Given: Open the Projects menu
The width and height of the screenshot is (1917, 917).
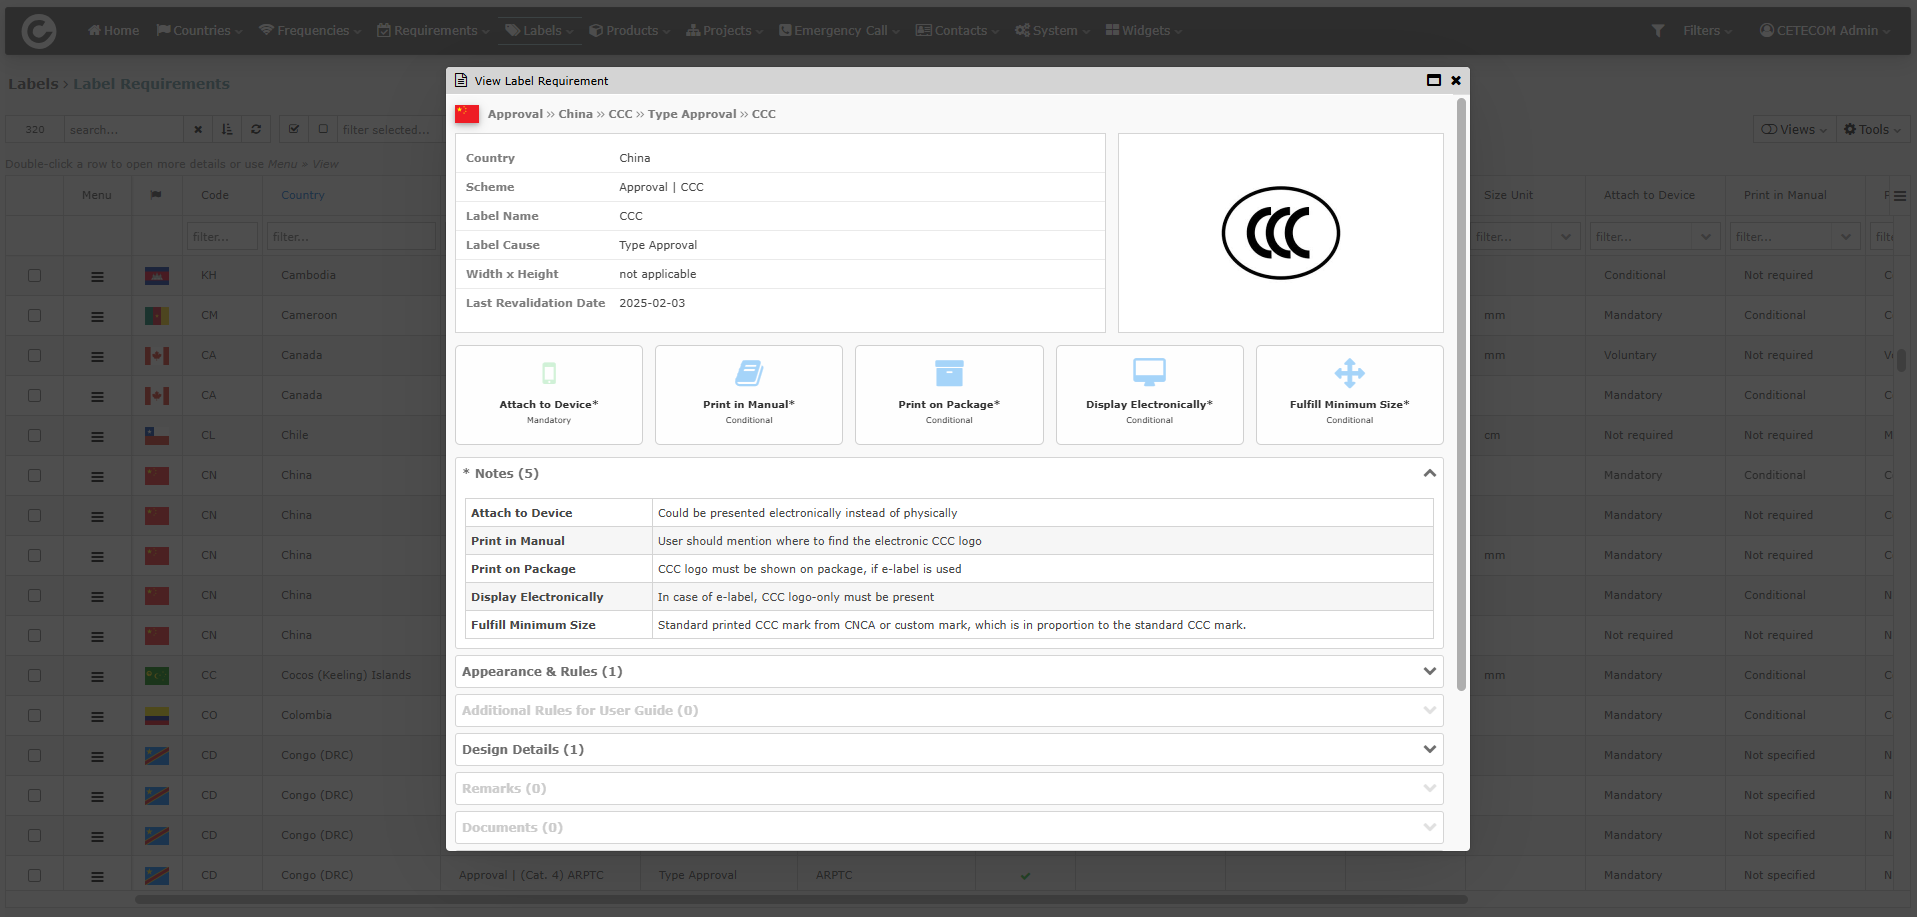Looking at the screenshot, I should tap(724, 31).
